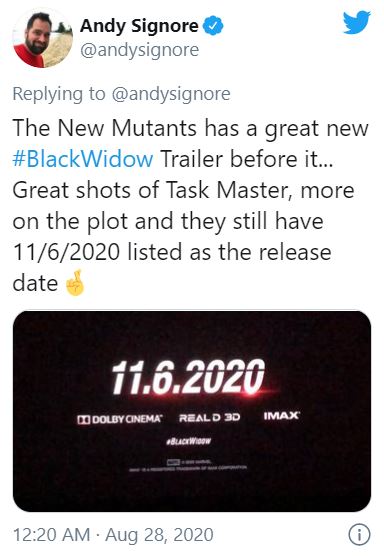Open the attached Black Widow trailer photo

click(x=192, y=411)
